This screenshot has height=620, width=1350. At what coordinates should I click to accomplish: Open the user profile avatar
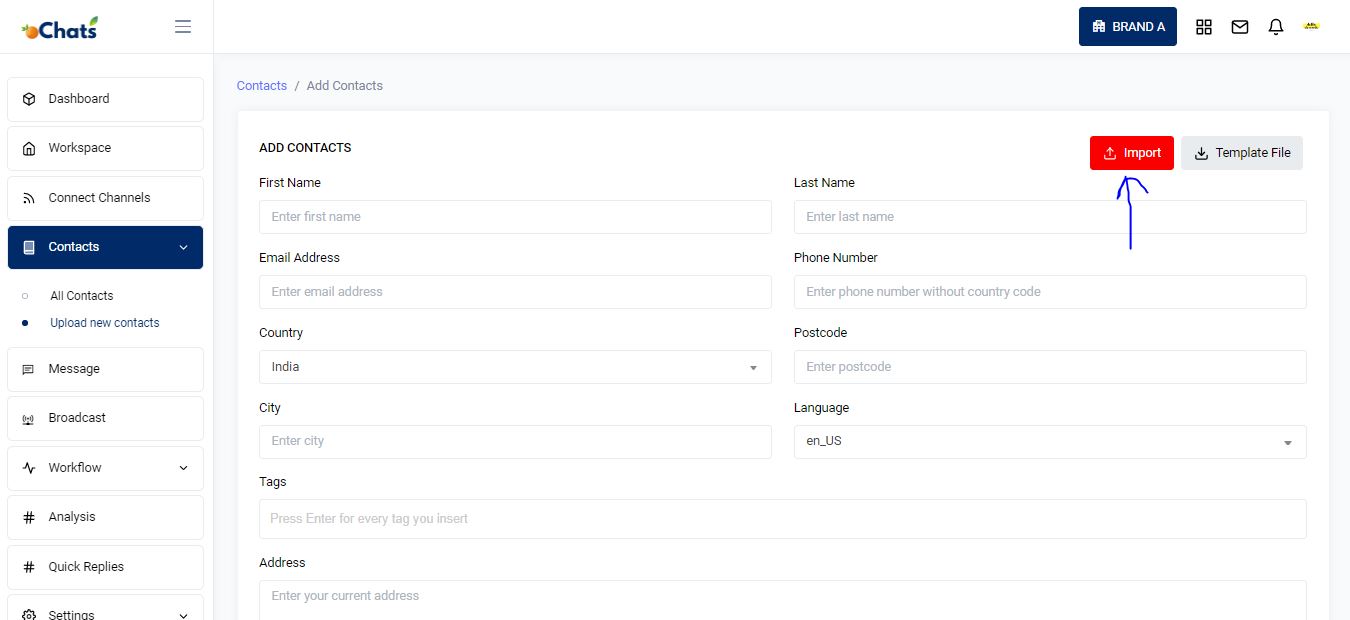click(x=1312, y=27)
